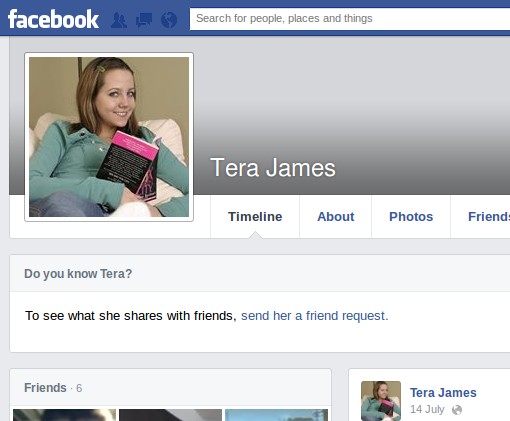This screenshot has height=421, width=510.
Task: Click the 14 July post date
Action: coord(427,409)
